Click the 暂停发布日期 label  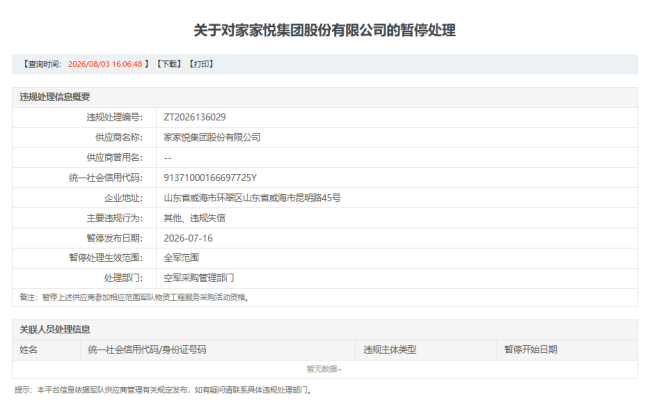click(x=114, y=238)
